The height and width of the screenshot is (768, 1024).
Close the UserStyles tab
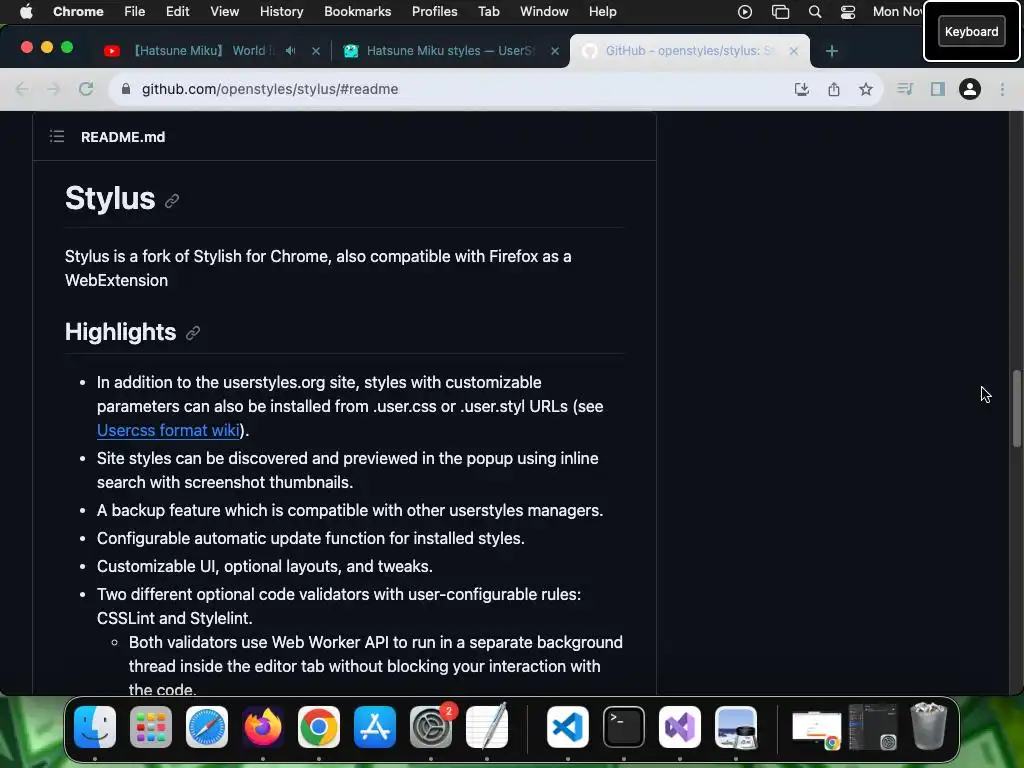(x=555, y=51)
